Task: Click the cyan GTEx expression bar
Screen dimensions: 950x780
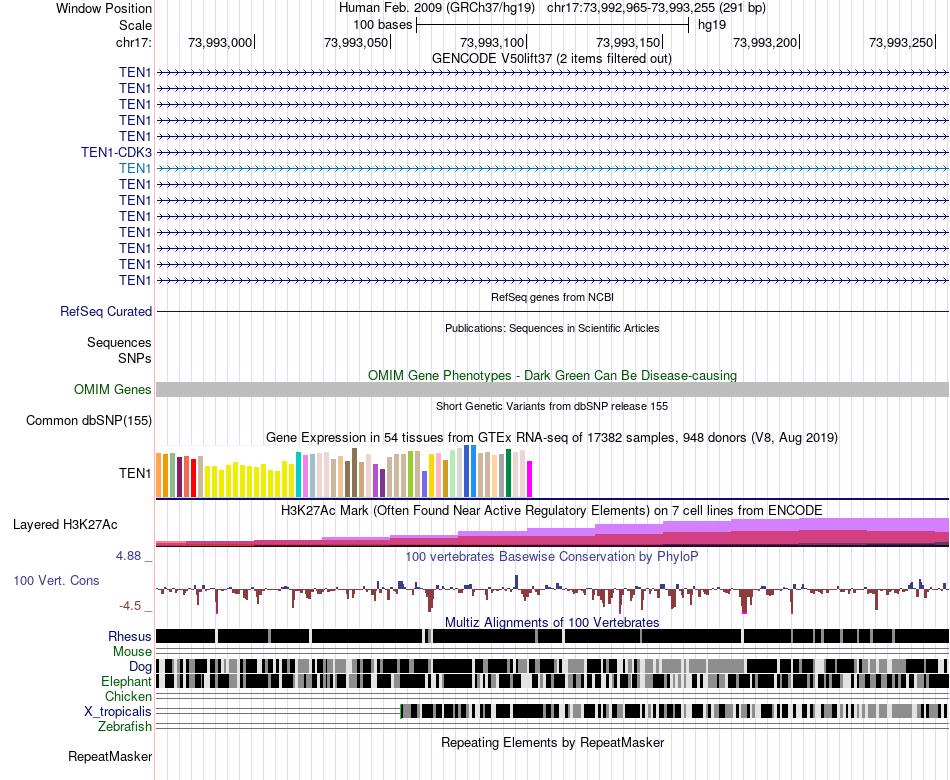Action: [x=298, y=475]
